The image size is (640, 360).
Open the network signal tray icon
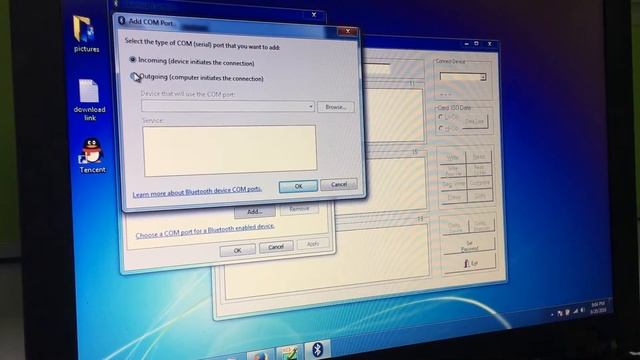[576, 311]
